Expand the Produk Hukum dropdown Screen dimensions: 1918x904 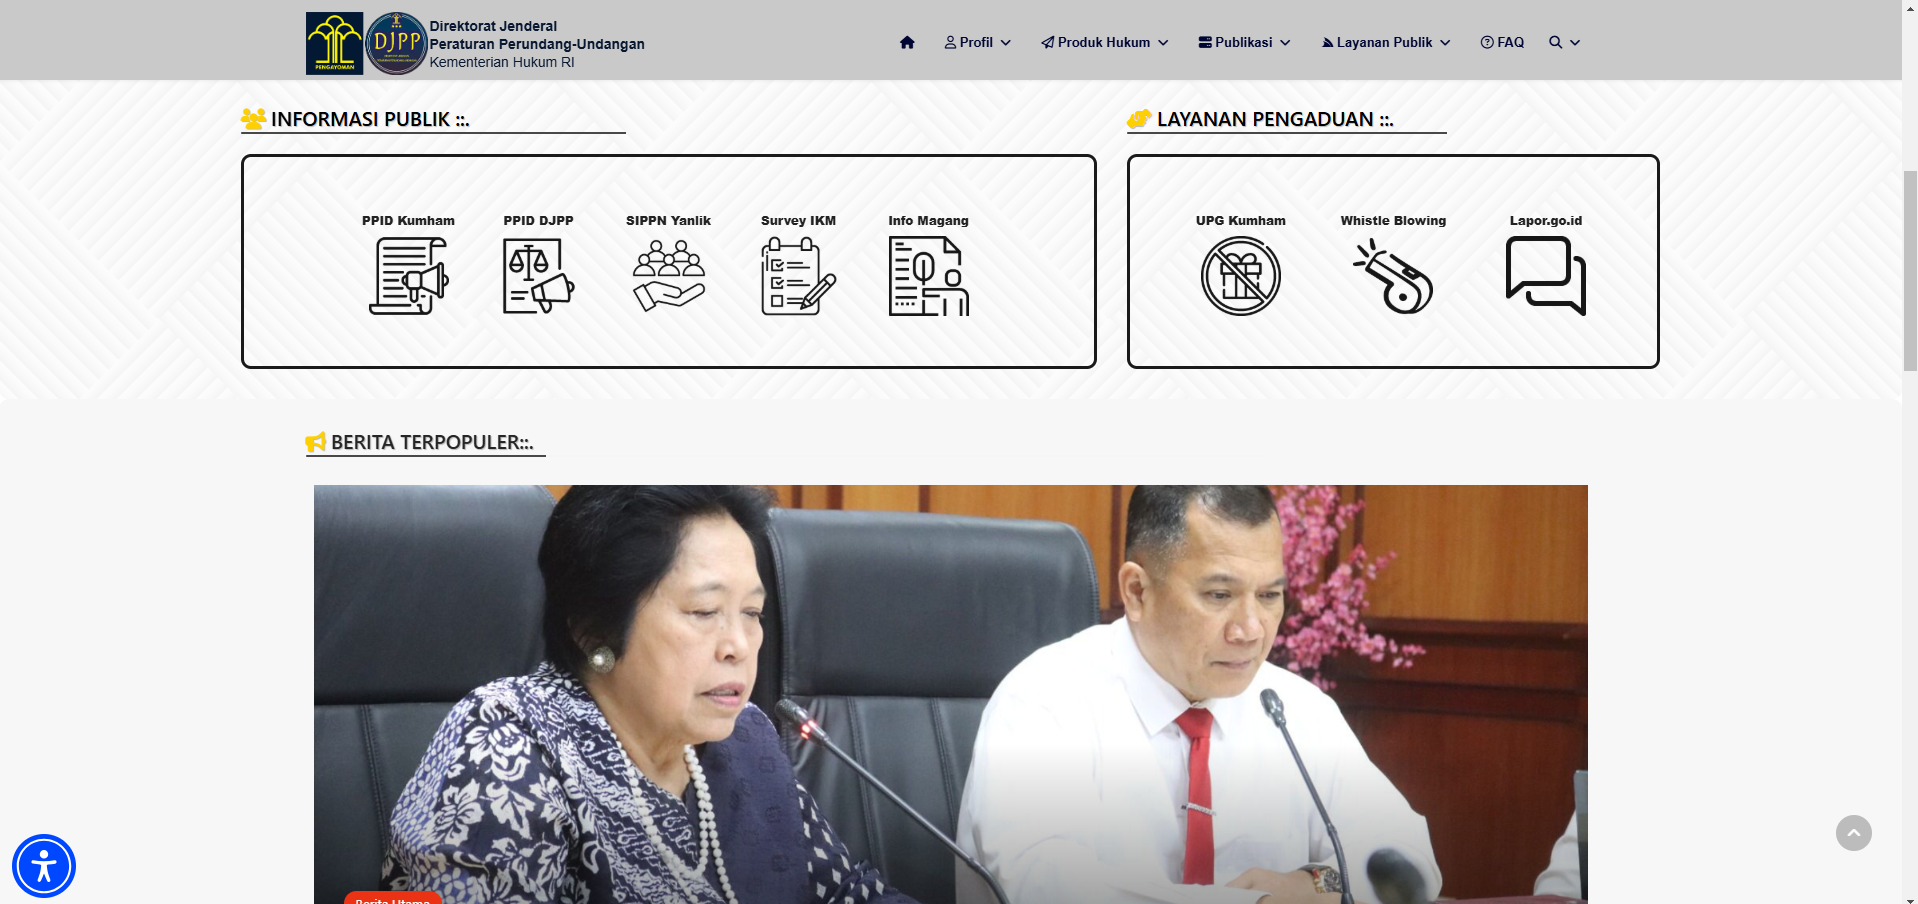click(1104, 42)
